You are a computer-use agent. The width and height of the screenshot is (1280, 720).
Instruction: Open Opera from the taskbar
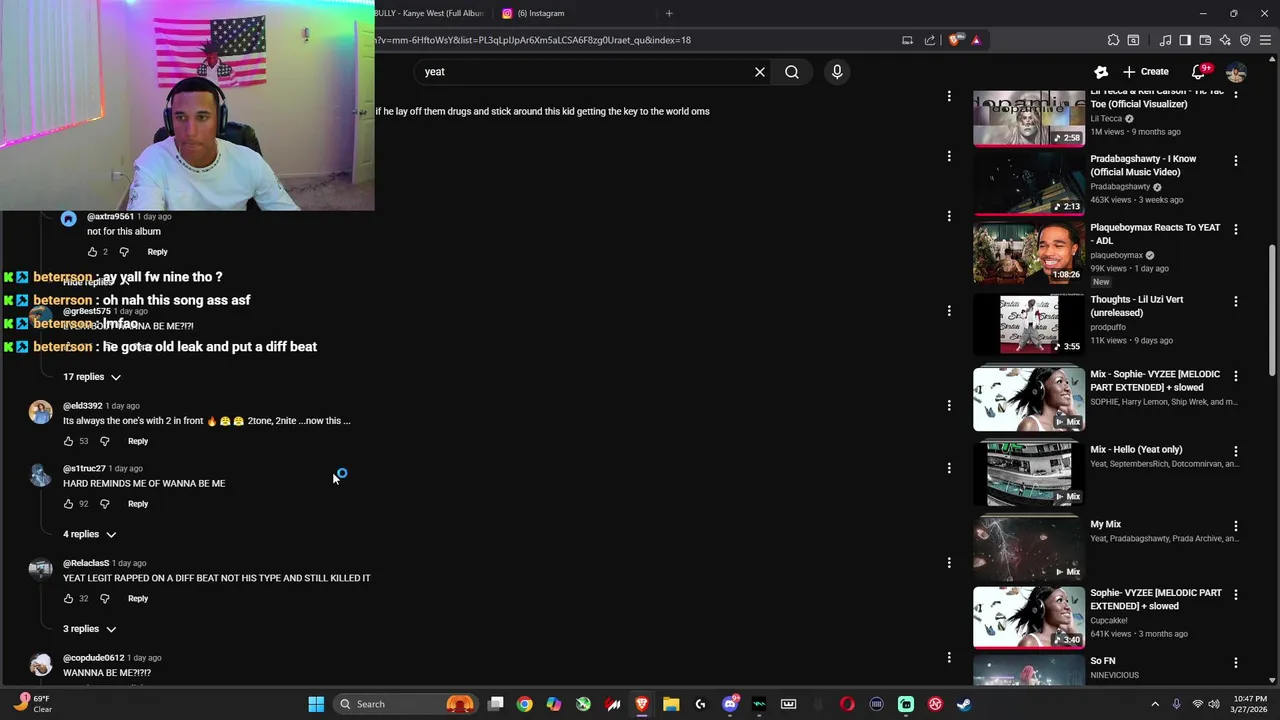coord(847,704)
